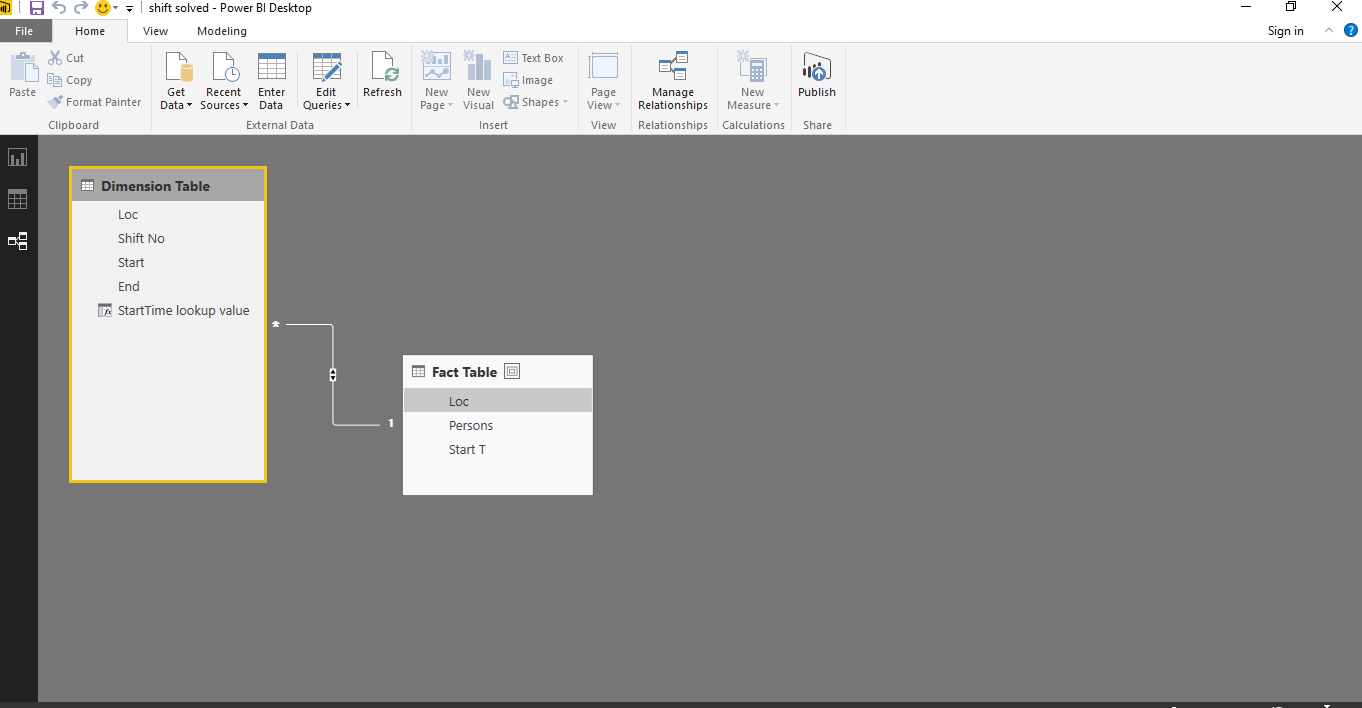Screen dimensions: 1362x708
Task: Select the Fact Table header
Action: pos(498,372)
